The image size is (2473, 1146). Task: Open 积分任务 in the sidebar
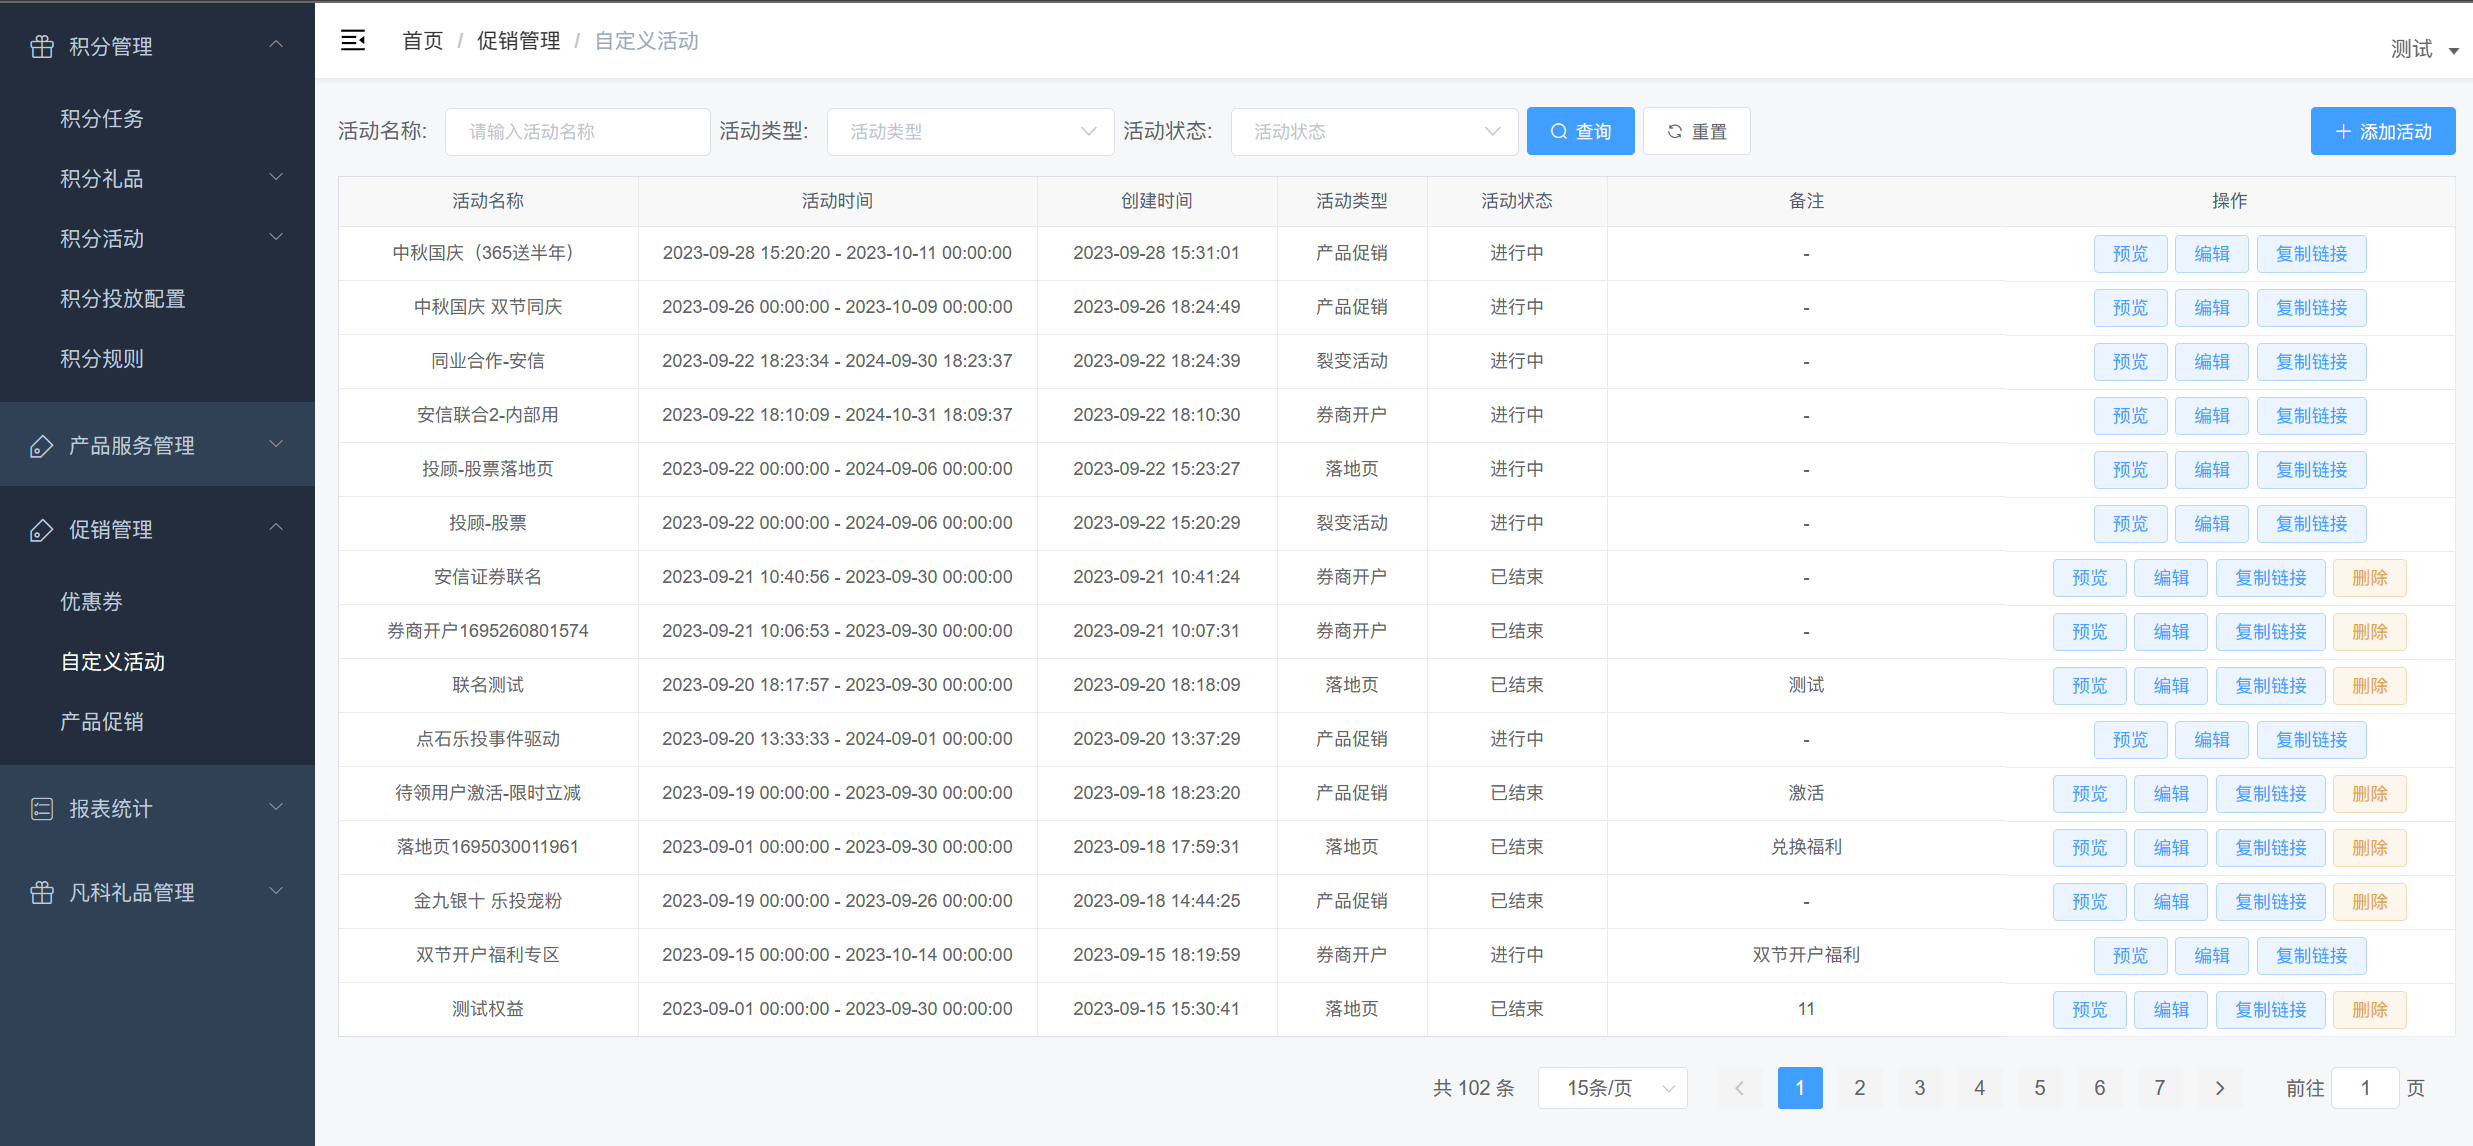tap(102, 119)
